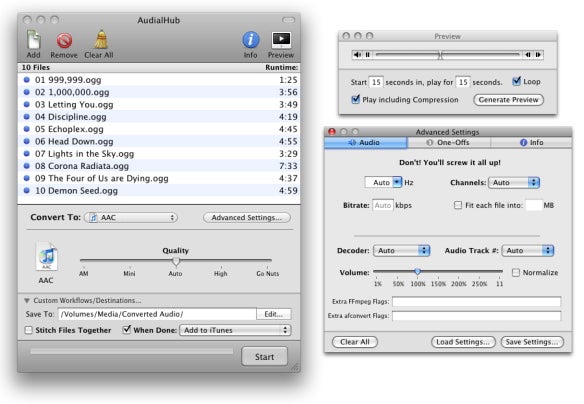Click the Edit... save path button
Image resolution: width=584 pixels, height=404 pixels.
point(274,314)
